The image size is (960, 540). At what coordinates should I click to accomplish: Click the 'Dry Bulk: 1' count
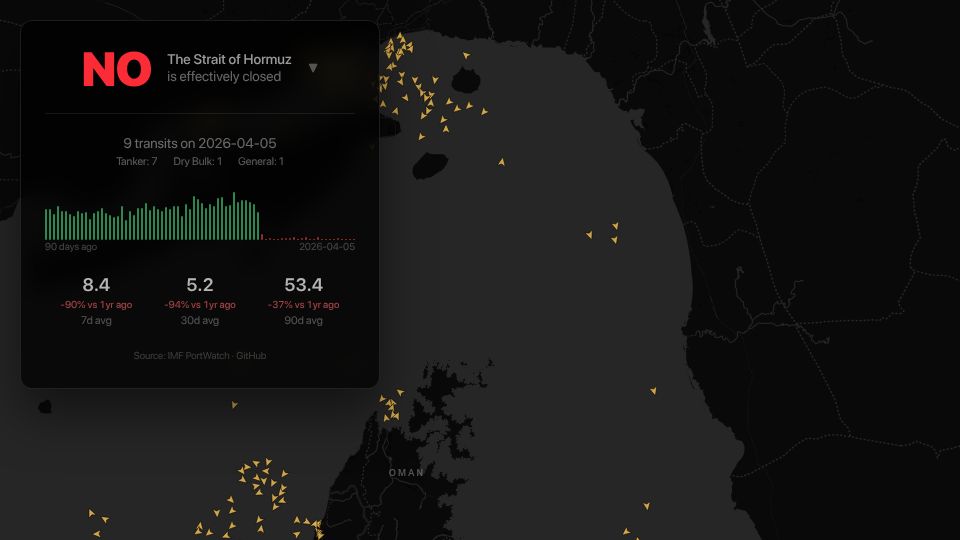coord(198,162)
